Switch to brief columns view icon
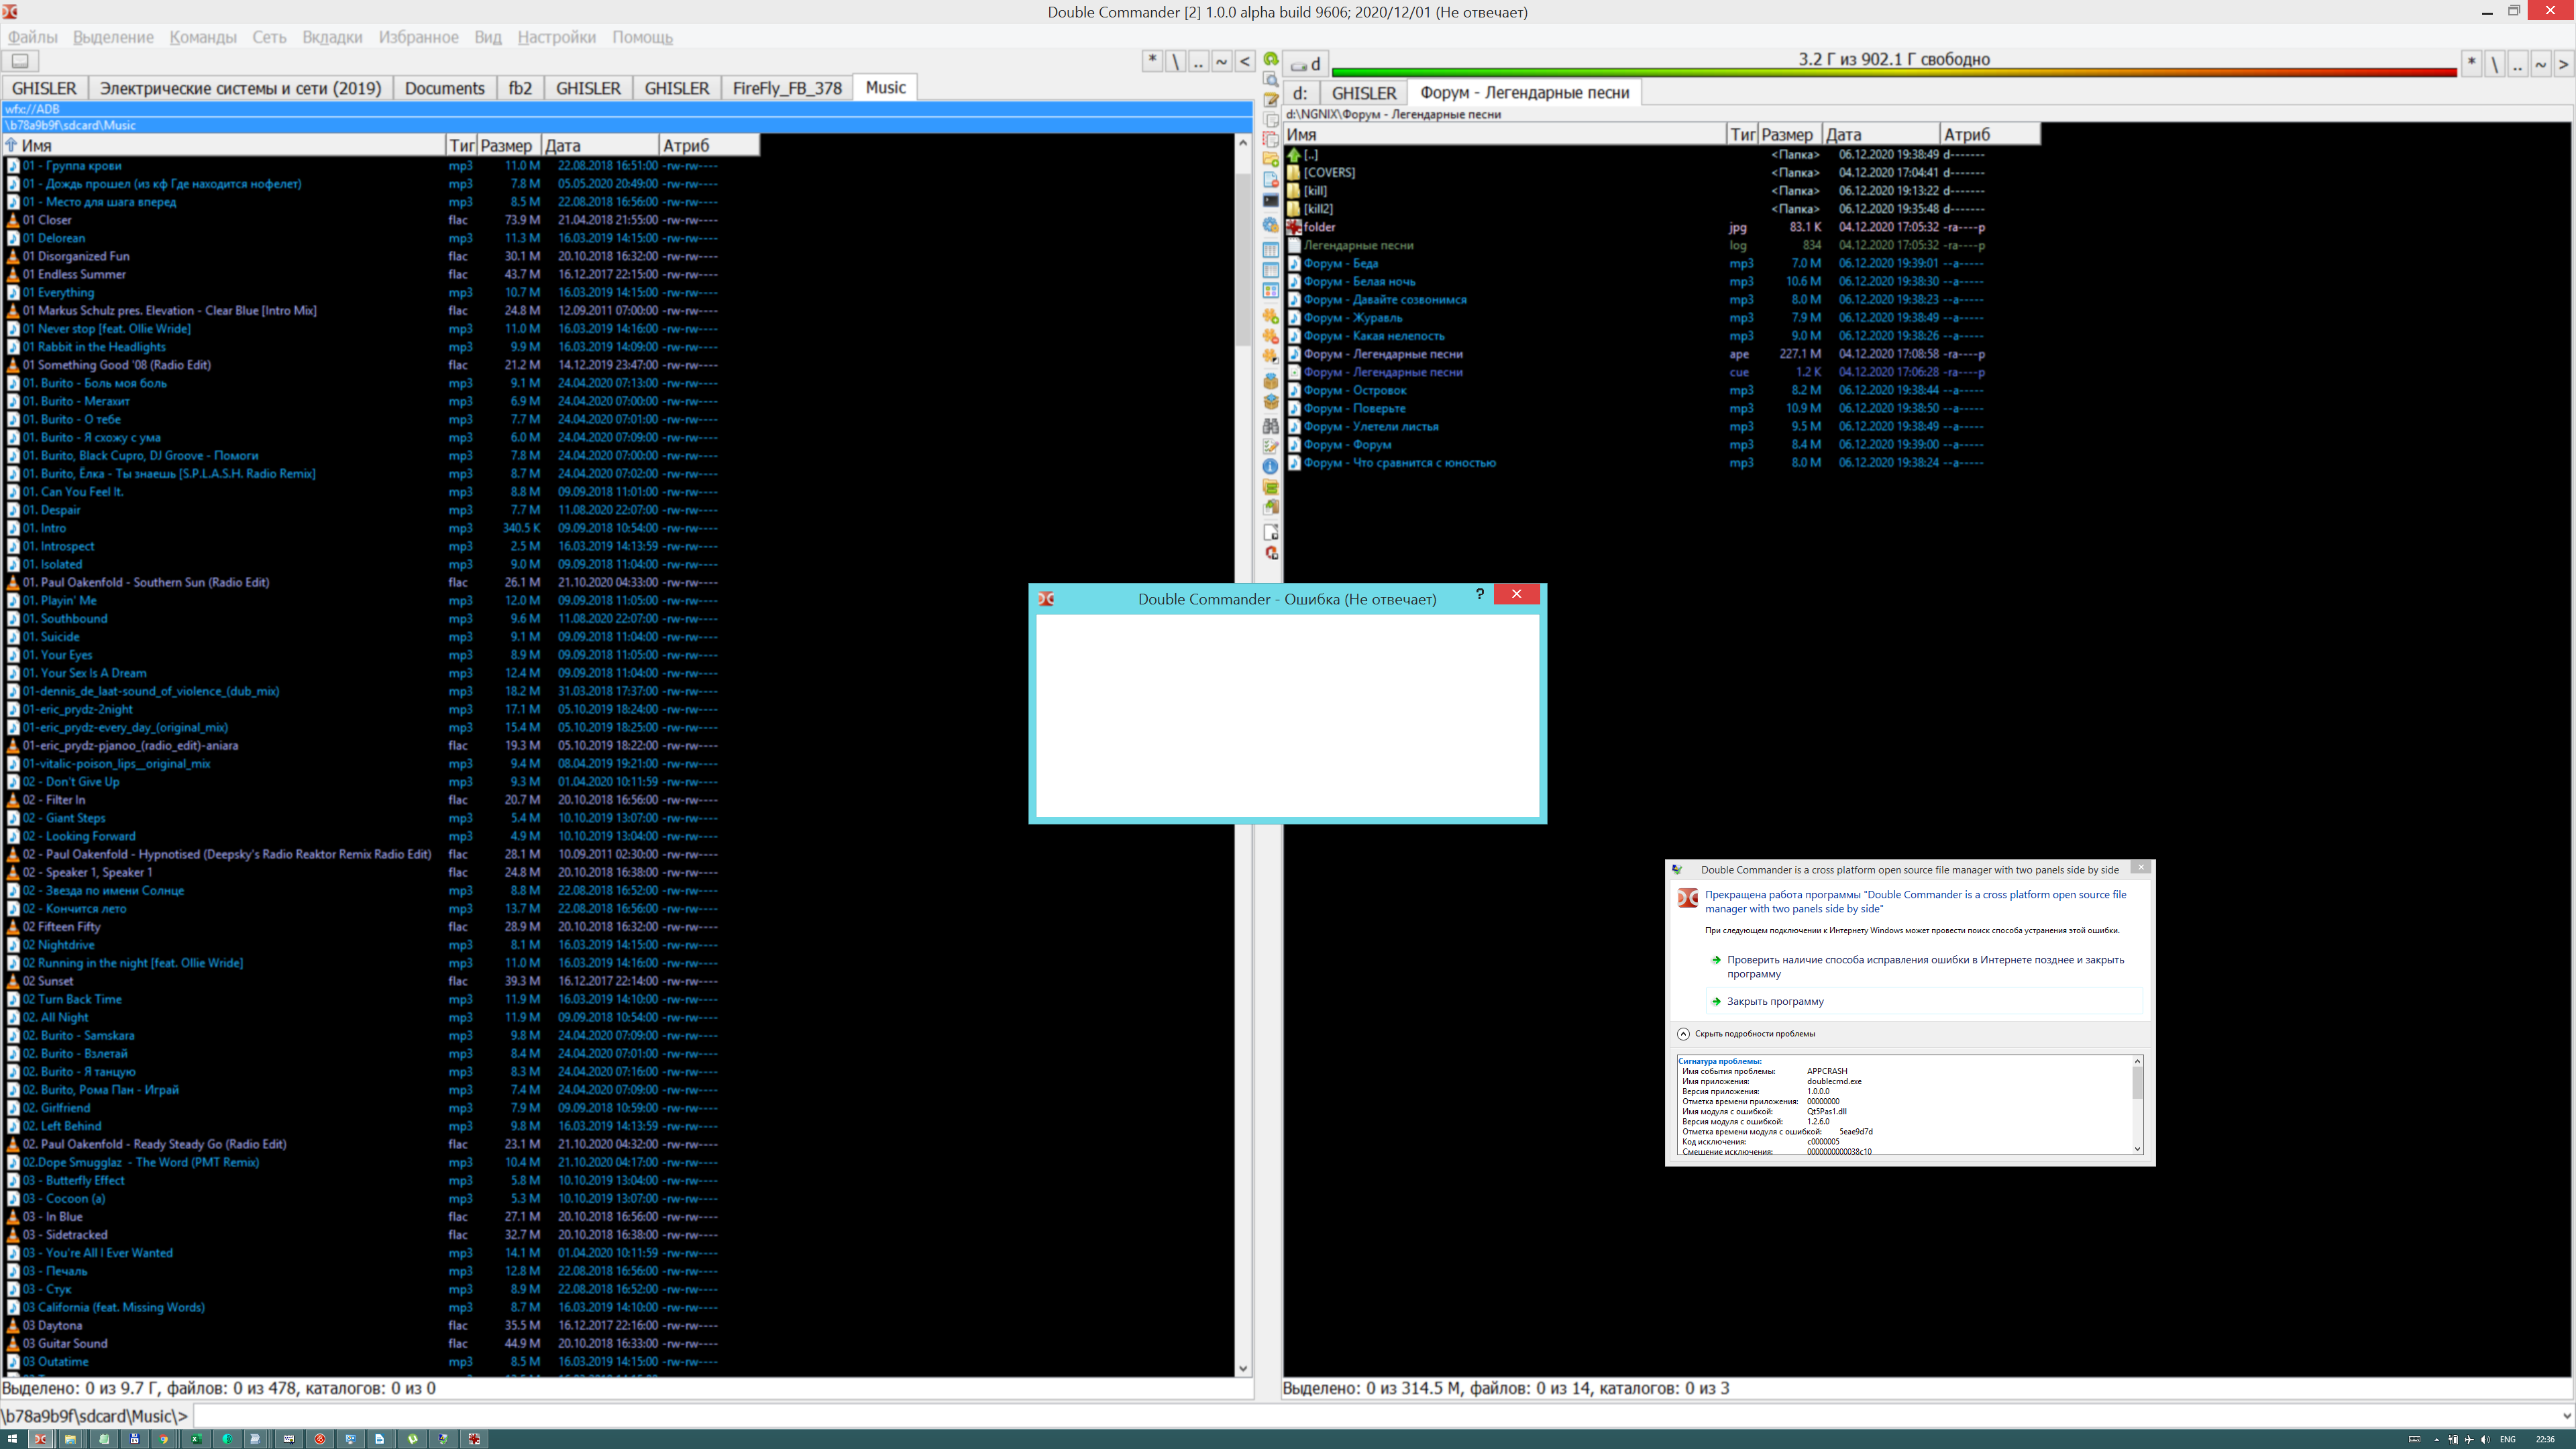2576x1449 pixels. [1271, 249]
